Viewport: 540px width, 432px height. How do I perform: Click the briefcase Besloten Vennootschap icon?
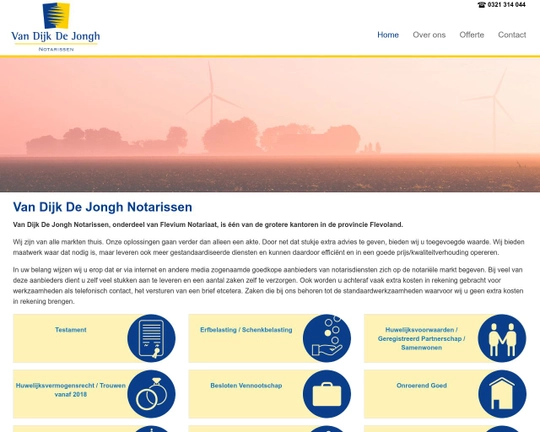[x=327, y=394]
